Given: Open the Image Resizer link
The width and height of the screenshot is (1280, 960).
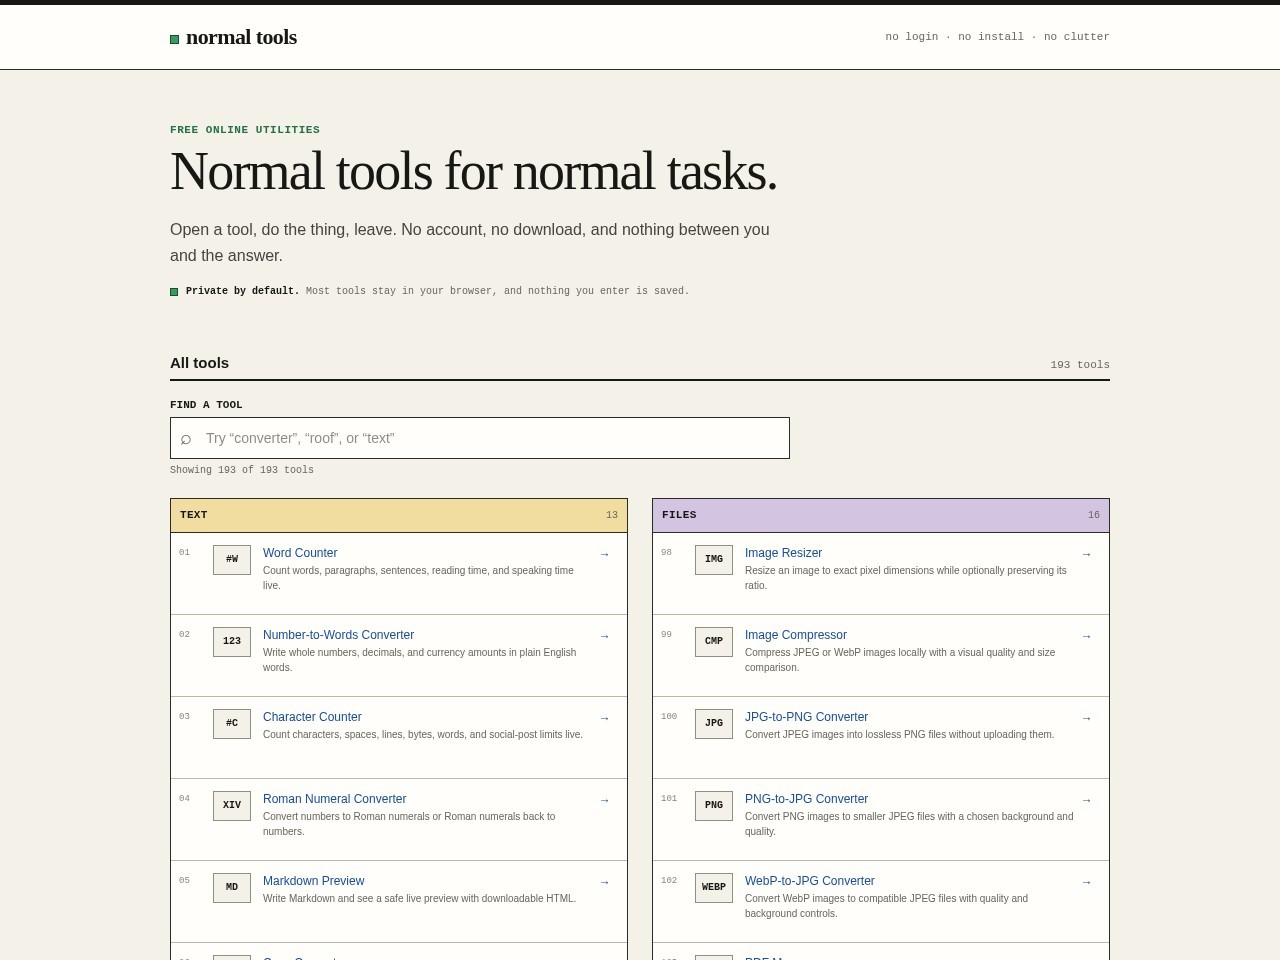Looking at the screenshot, I should [783, 553].
